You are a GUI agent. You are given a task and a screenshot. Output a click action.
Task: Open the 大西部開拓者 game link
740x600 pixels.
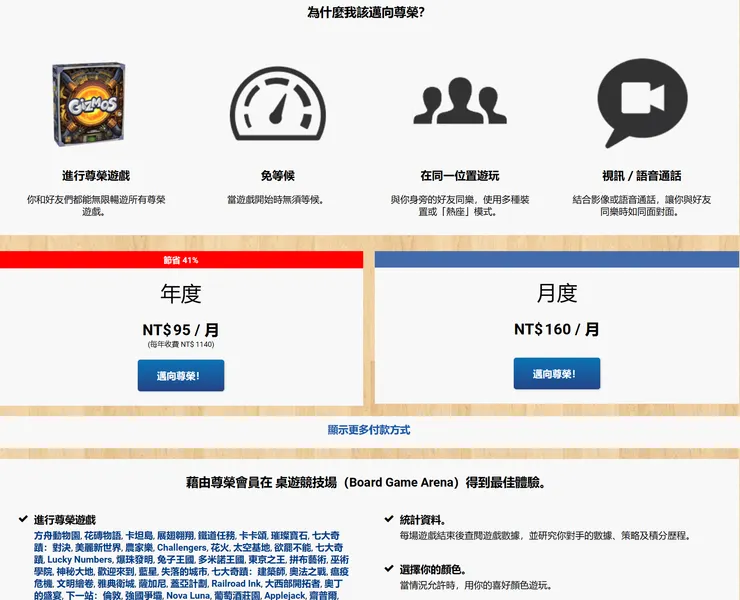point(293,583)
